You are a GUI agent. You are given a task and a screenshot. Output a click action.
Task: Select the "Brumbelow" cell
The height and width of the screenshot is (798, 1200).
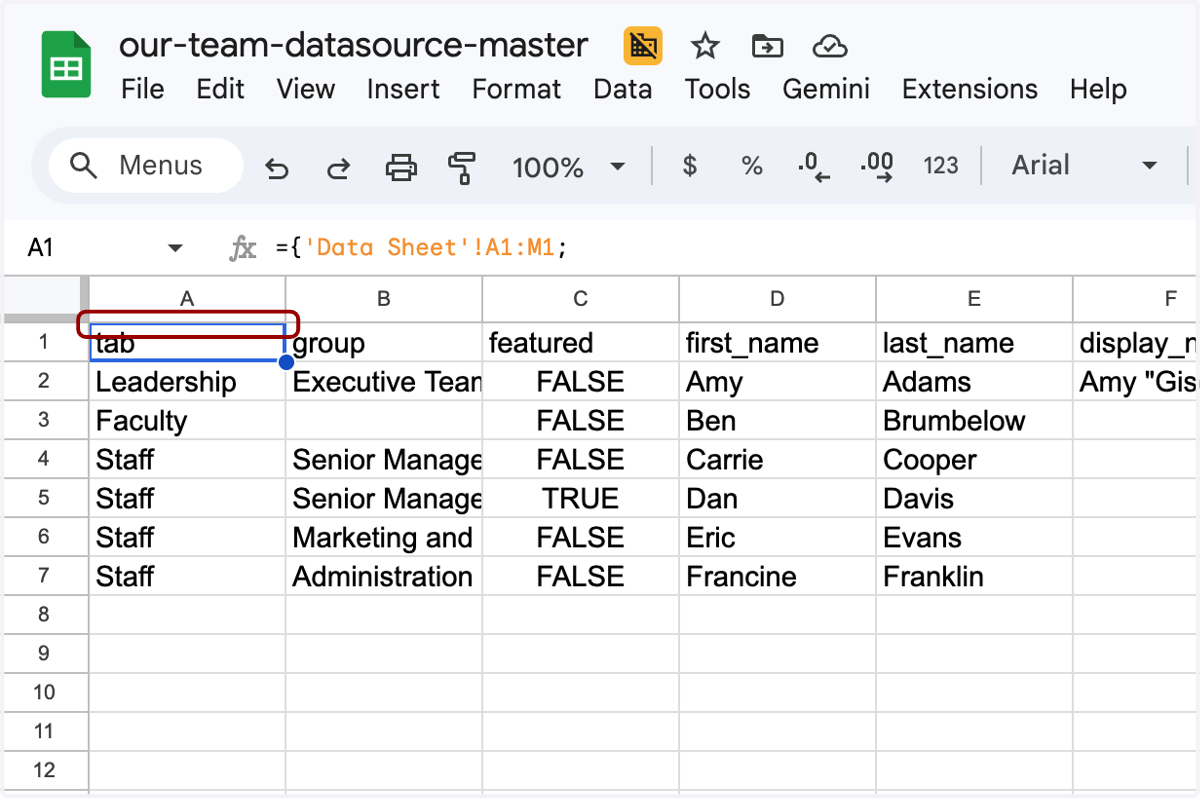coord(975,421)
